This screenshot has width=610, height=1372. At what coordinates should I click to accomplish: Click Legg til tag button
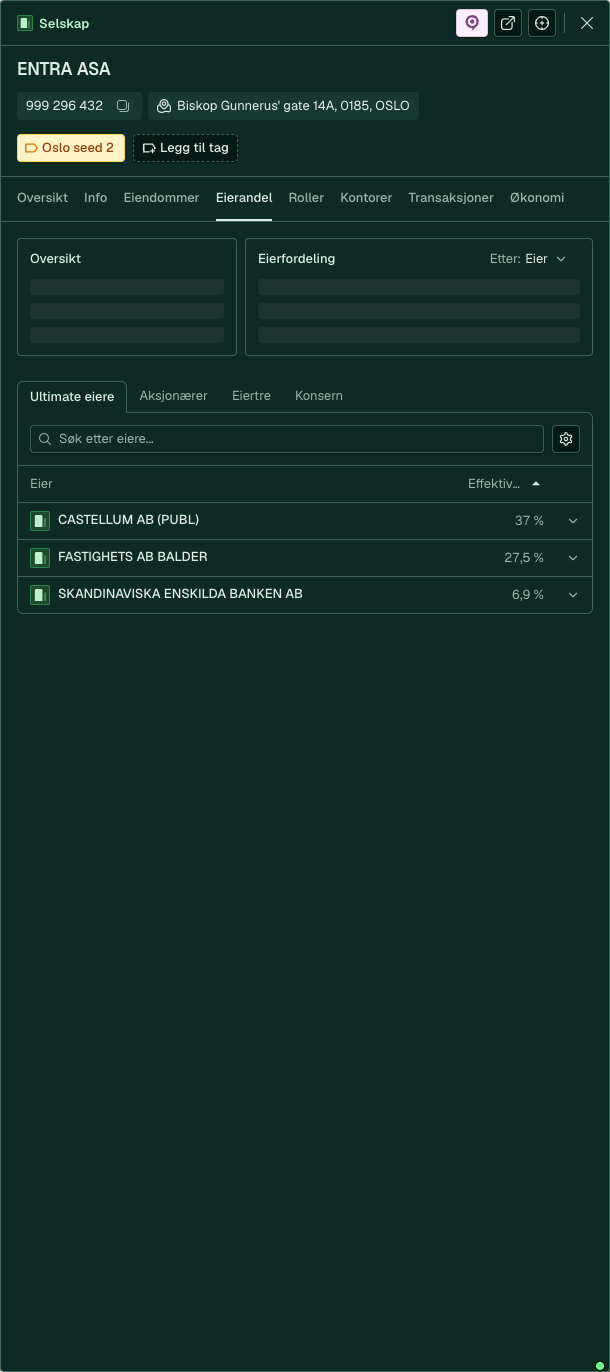pos(185,148)
